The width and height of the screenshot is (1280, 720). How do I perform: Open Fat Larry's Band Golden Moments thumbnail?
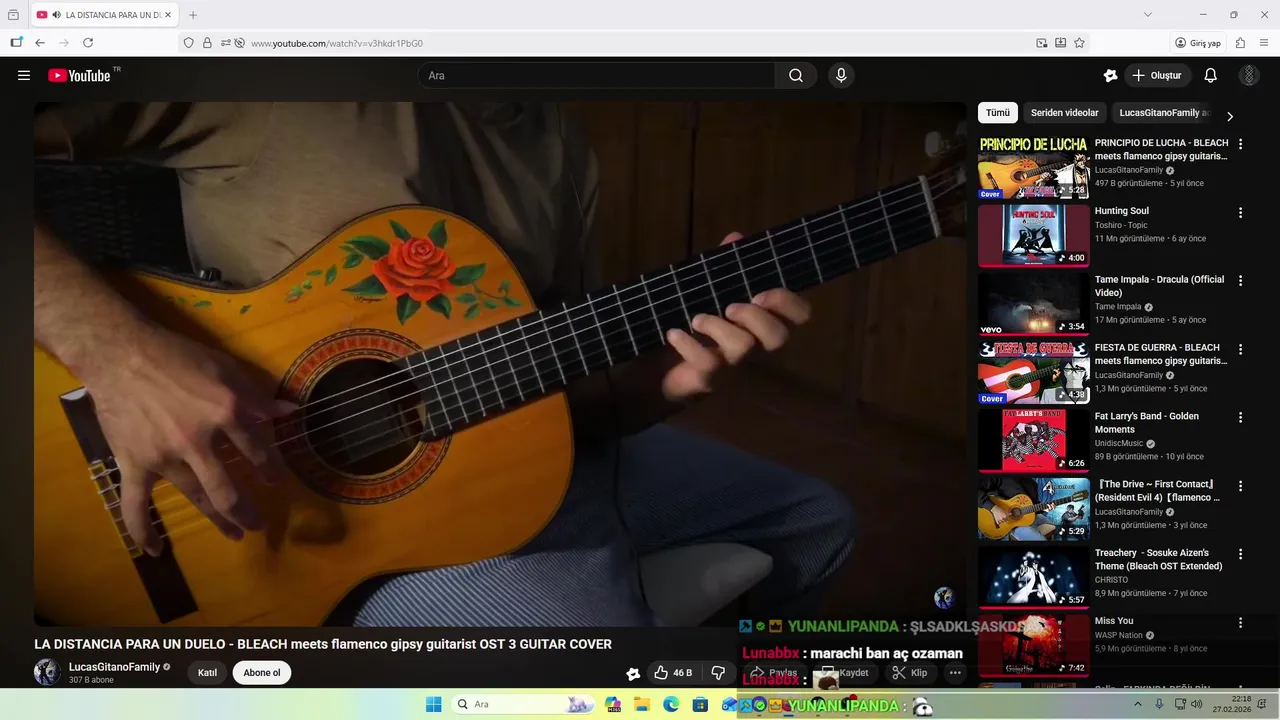(1034, 440)
